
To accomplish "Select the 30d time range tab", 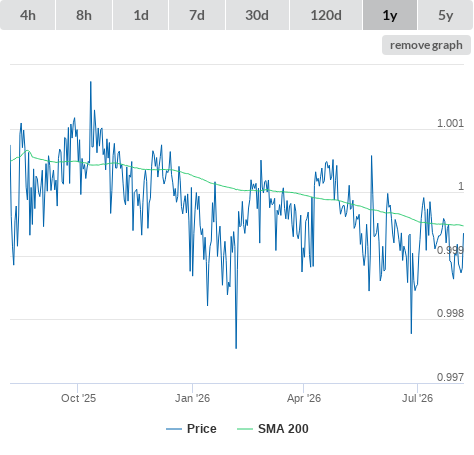I will (257, 15).
